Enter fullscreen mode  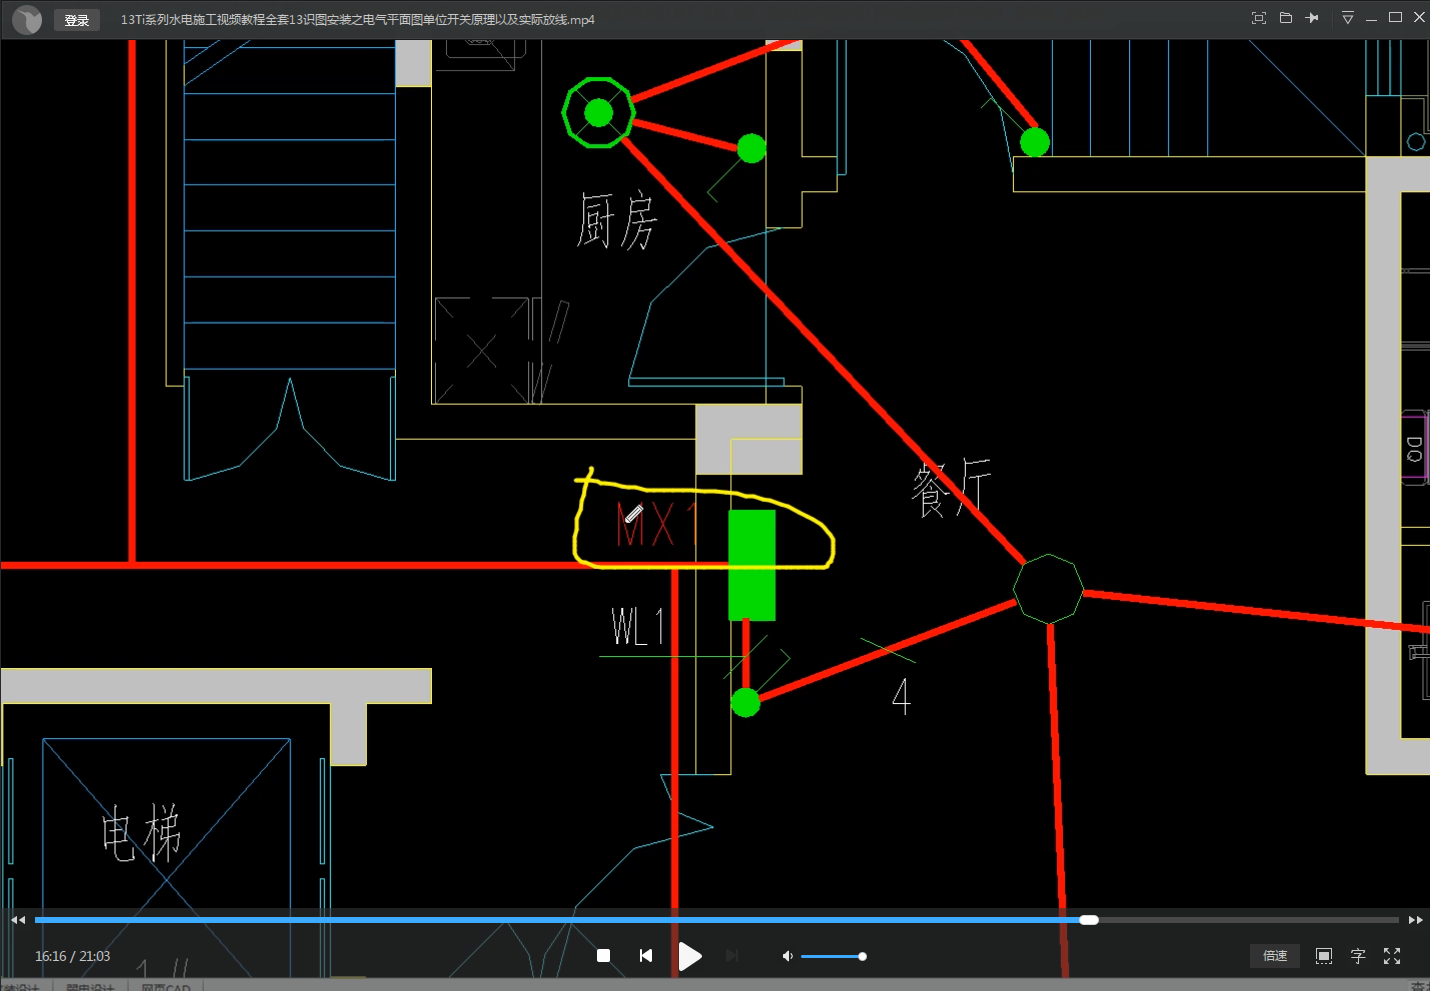tap(1392, 956)
